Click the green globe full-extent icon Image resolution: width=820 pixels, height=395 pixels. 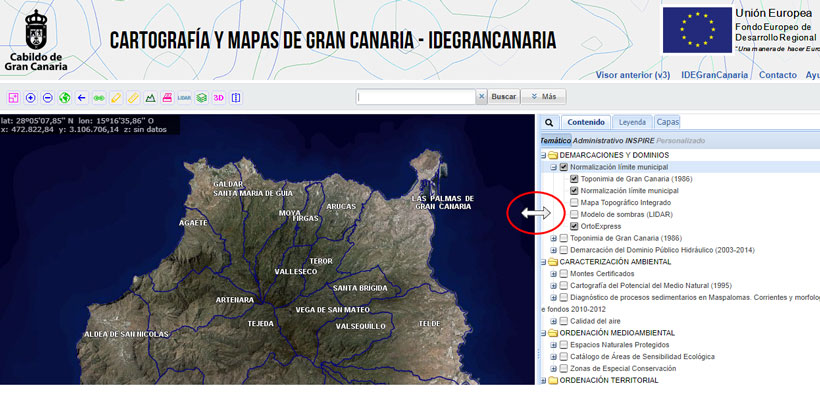[64, 97]
